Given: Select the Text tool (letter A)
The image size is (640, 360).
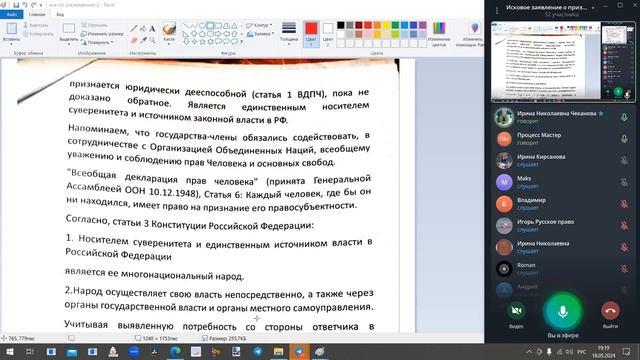Looking at the screenshot, I should (x=152, y=29).
